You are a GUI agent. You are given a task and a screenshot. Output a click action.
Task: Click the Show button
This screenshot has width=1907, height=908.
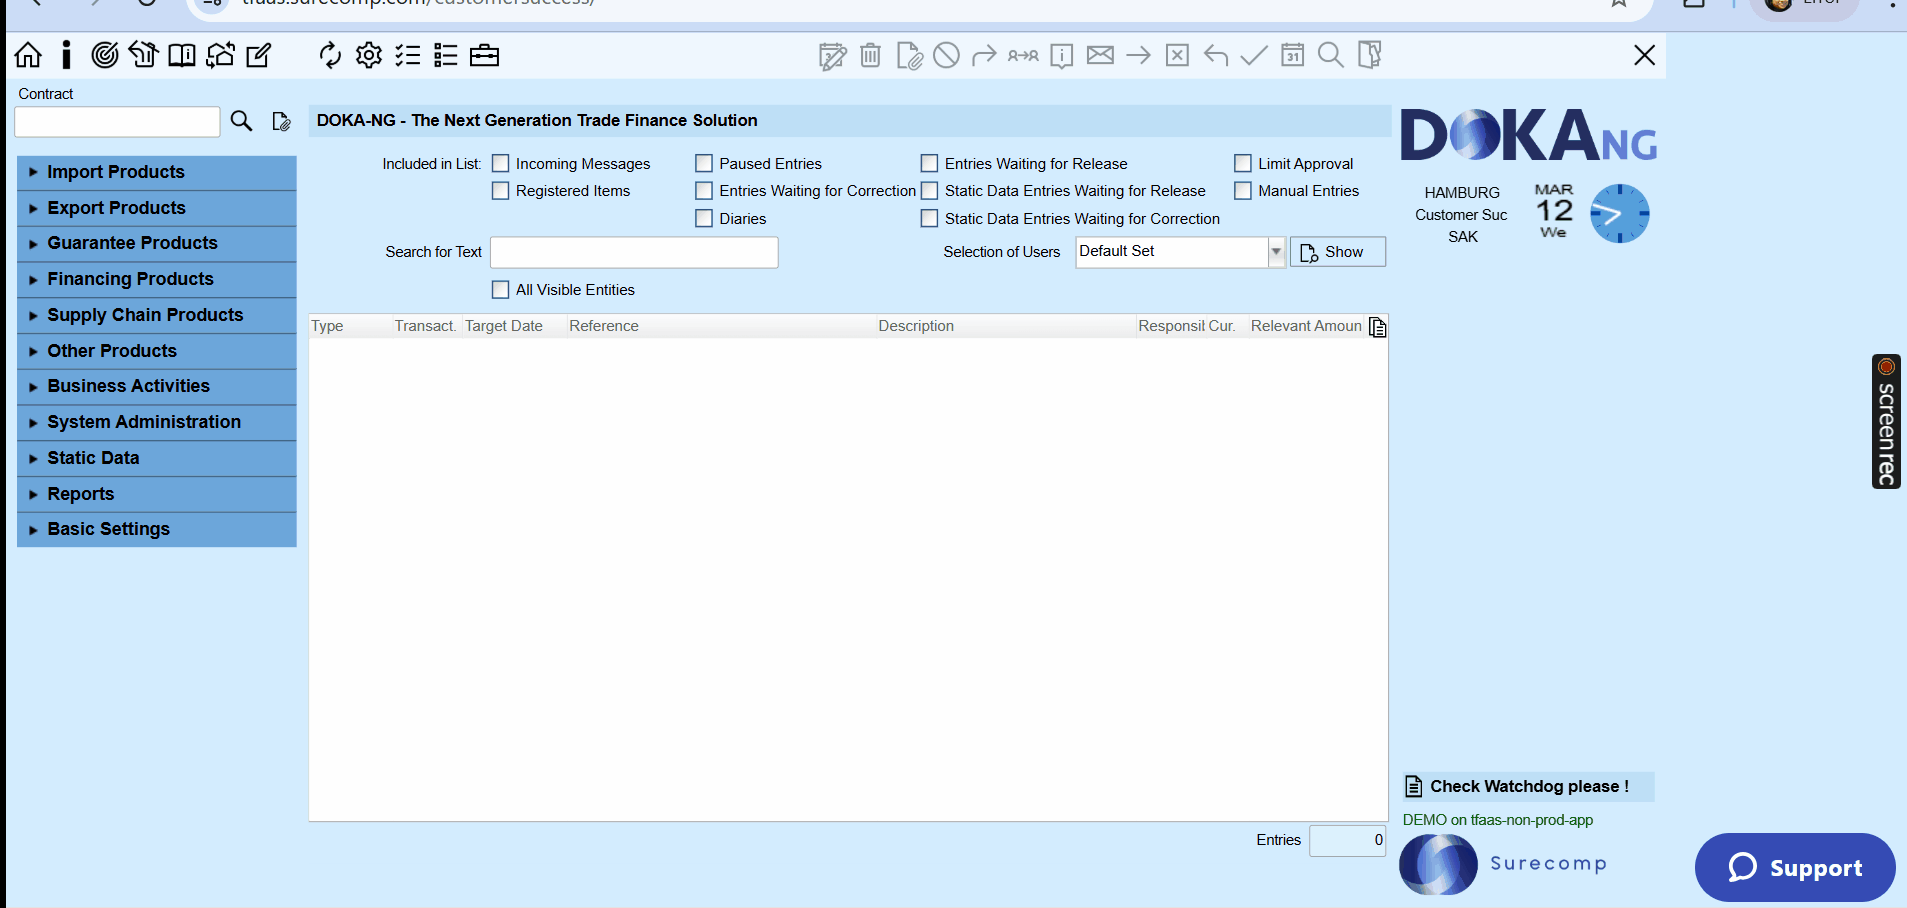coord(1338,252)
